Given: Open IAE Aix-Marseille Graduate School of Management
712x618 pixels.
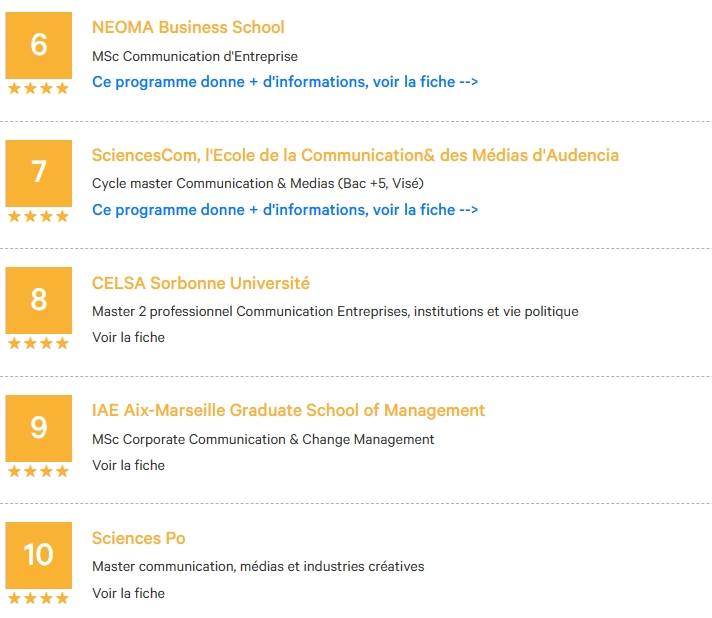Looking at the screenshot, I should coord(288,410).
